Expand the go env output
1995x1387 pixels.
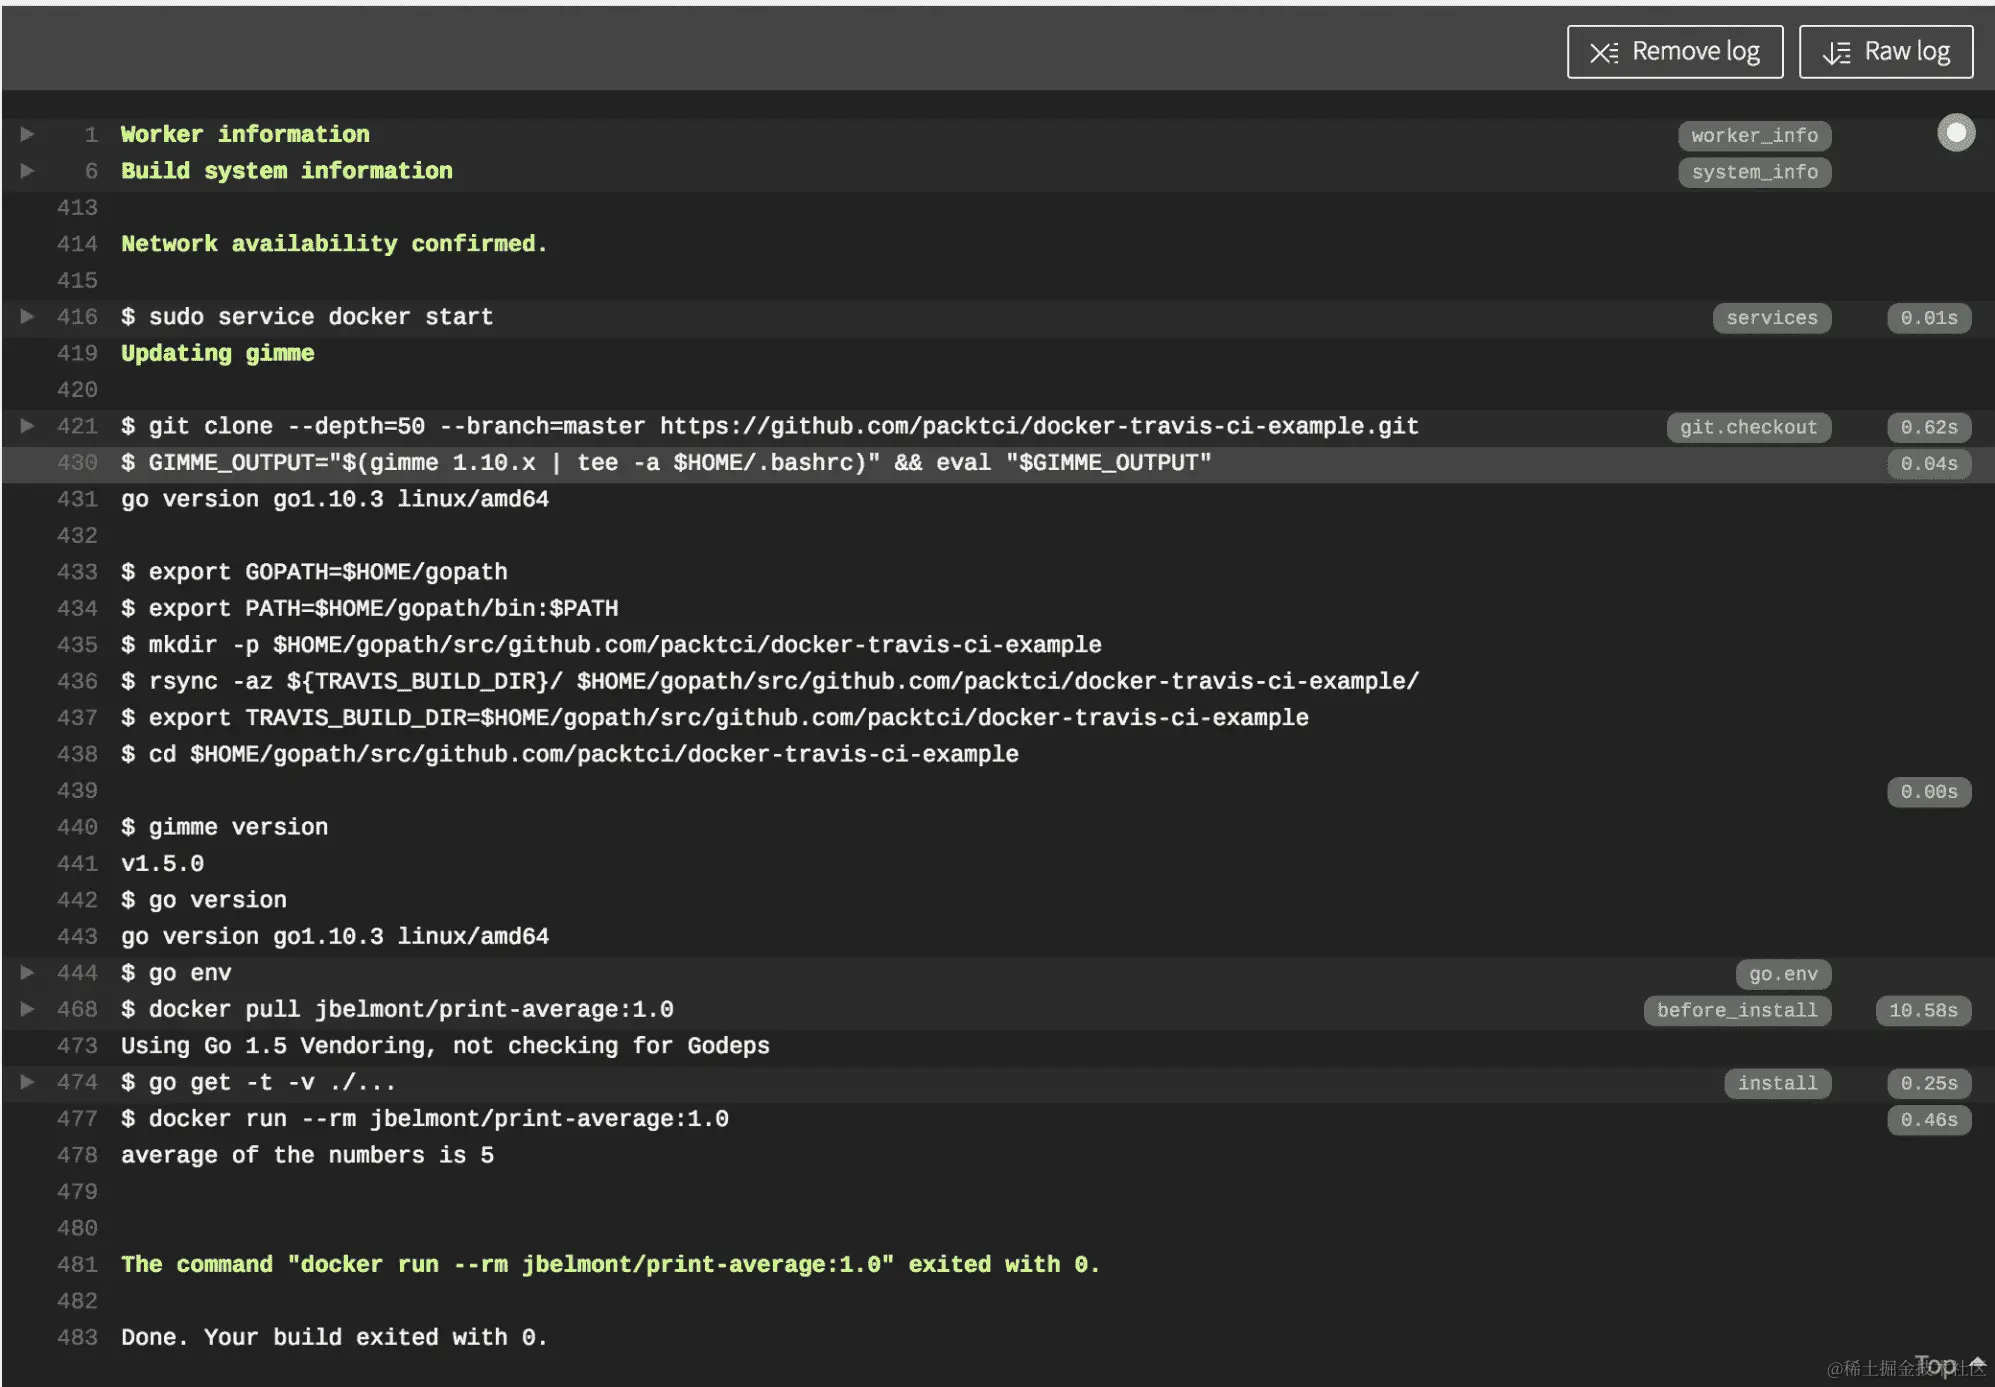pos(28,973)
